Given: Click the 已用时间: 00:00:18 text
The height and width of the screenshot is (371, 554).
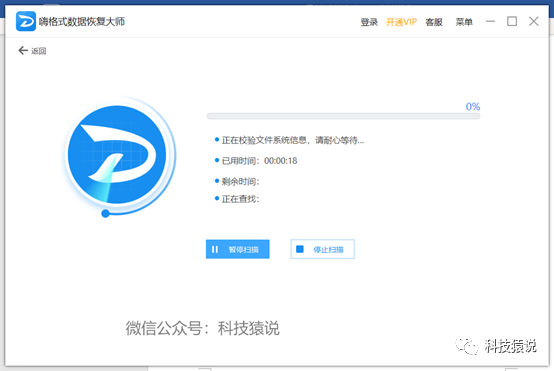Looking at the screenshot, I should 259,161.
